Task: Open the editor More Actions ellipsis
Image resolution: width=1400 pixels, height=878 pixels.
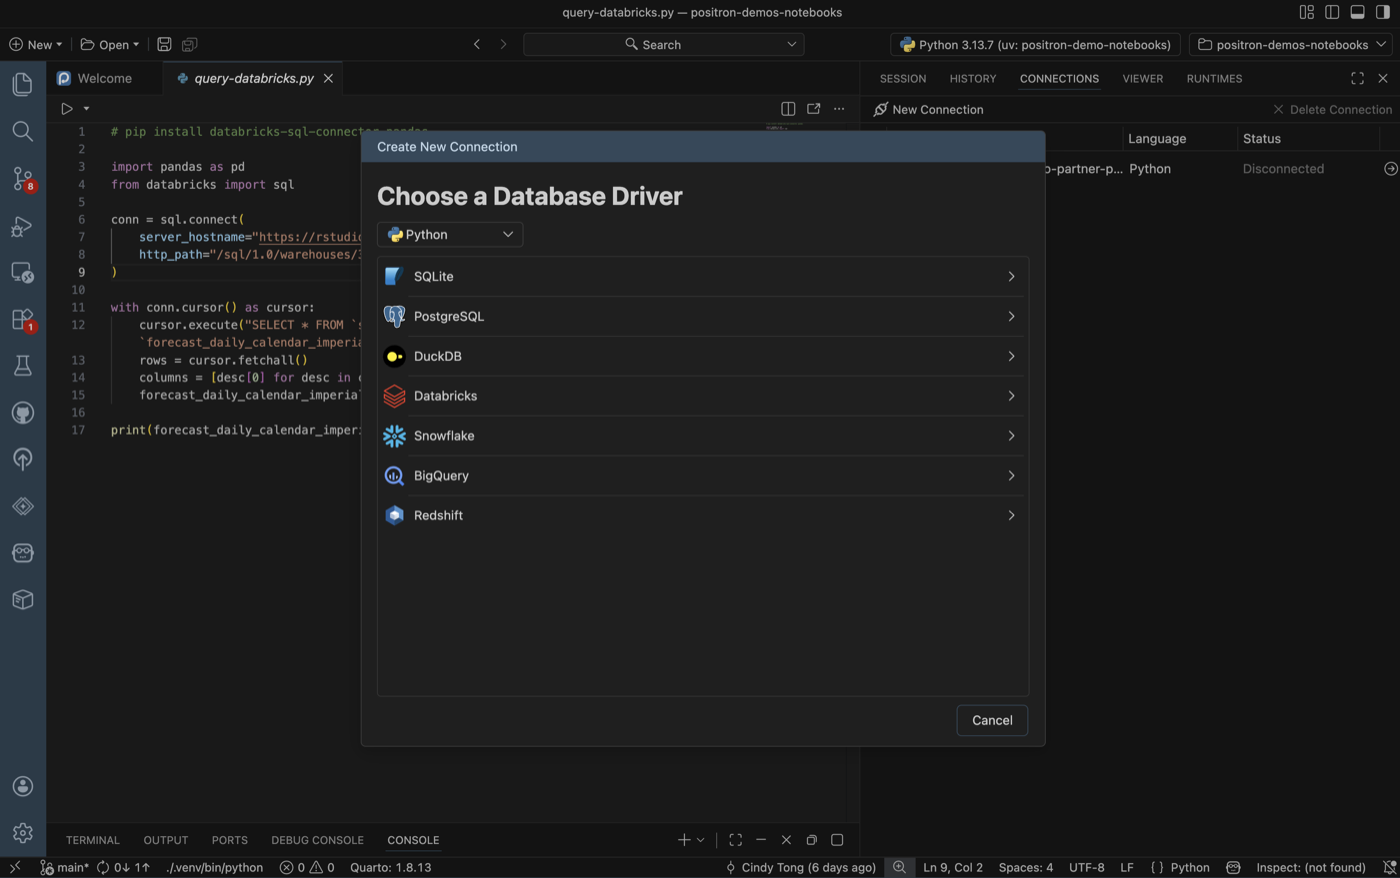Action: click(x=839, y=108)
